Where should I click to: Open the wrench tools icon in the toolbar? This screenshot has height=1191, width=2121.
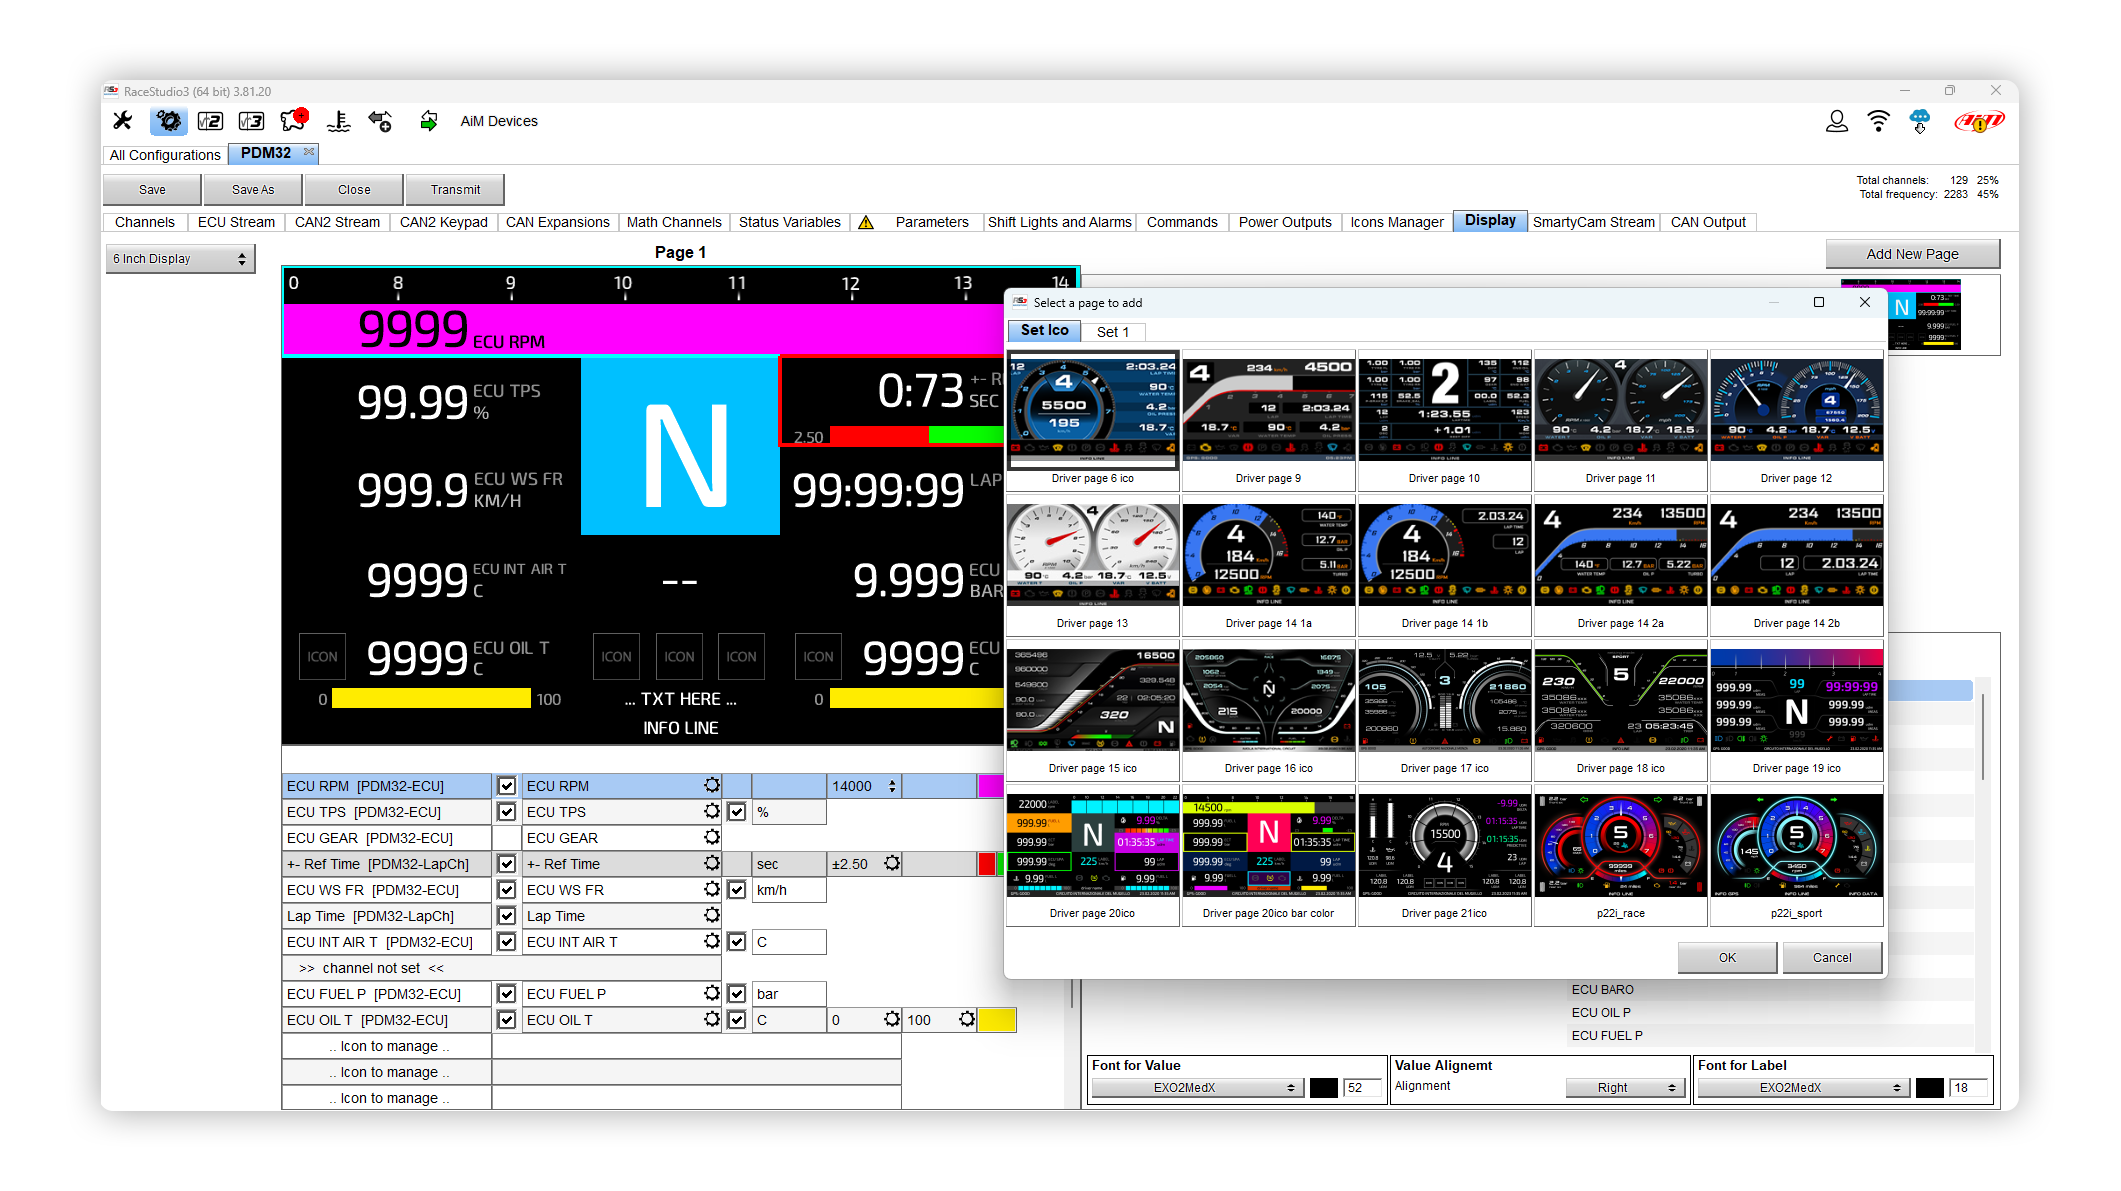pyautogui.click(x=123, y=121)
